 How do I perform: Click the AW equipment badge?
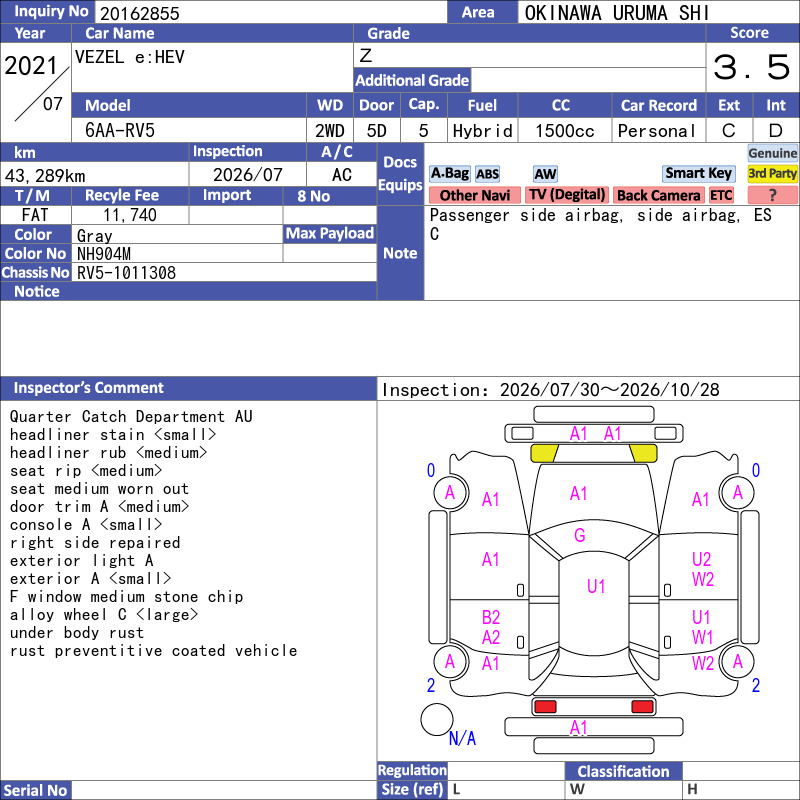545,174
